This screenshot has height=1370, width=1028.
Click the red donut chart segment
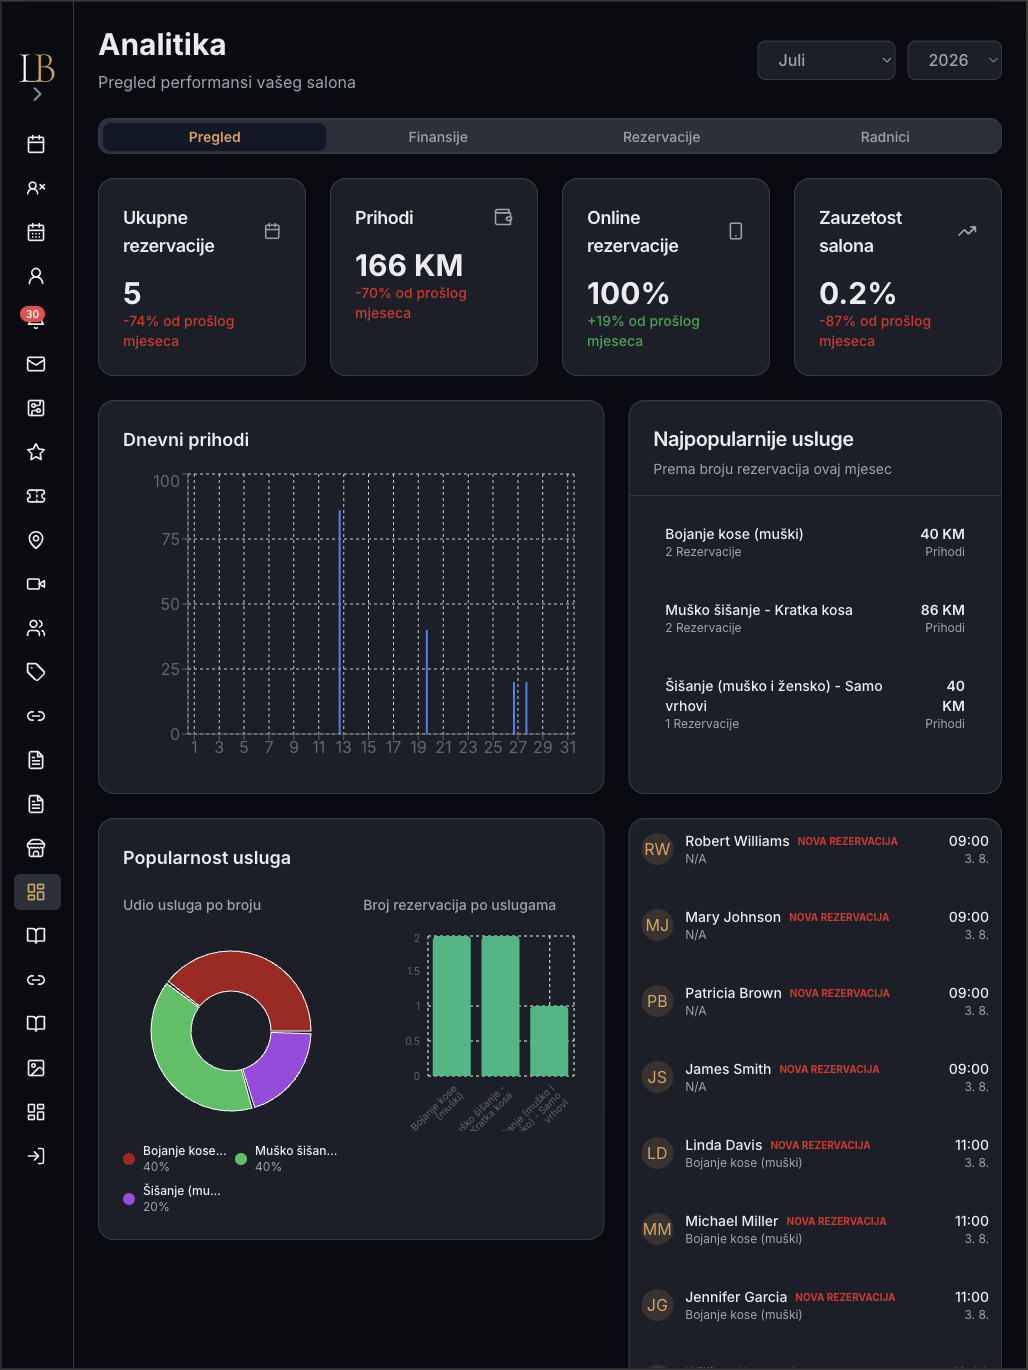coord(241,973)
